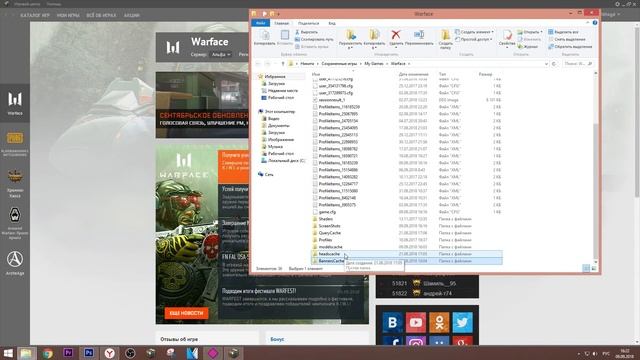Sort by Дата изменения column header
This screenshot has width=640, height=360.
pyautogui.click(x=413, y=74)
